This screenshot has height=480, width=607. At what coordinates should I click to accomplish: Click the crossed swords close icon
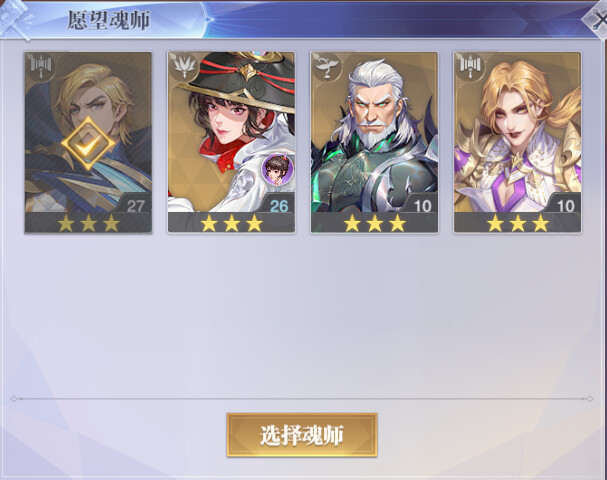coord(596,21)
